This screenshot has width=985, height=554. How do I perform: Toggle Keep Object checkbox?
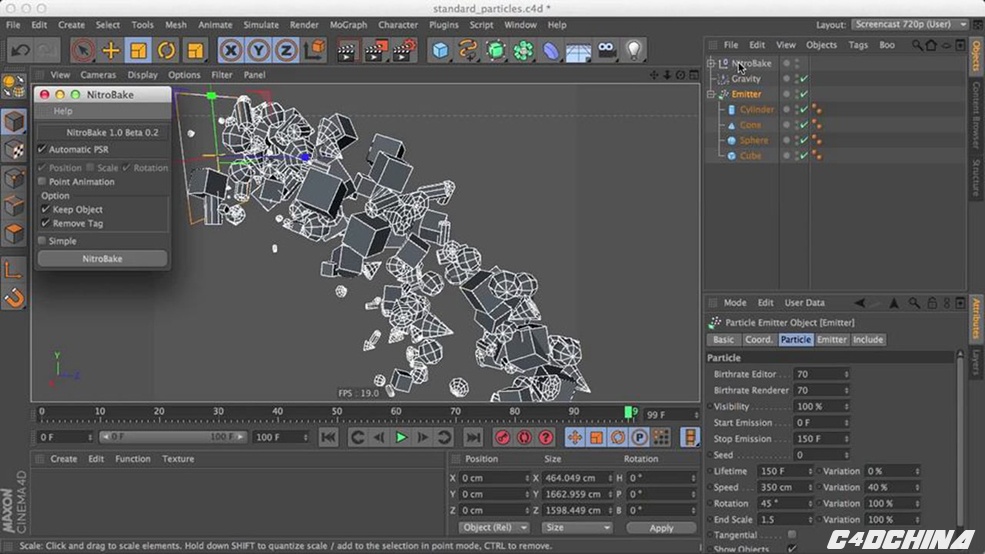(45, 209)
